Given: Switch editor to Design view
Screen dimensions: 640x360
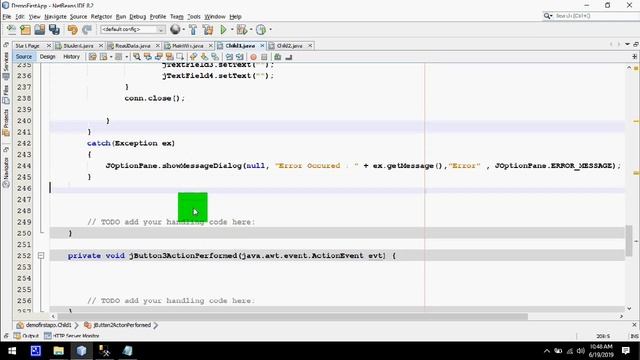Looking at the screenshot, I should click(x=47, y=57).
